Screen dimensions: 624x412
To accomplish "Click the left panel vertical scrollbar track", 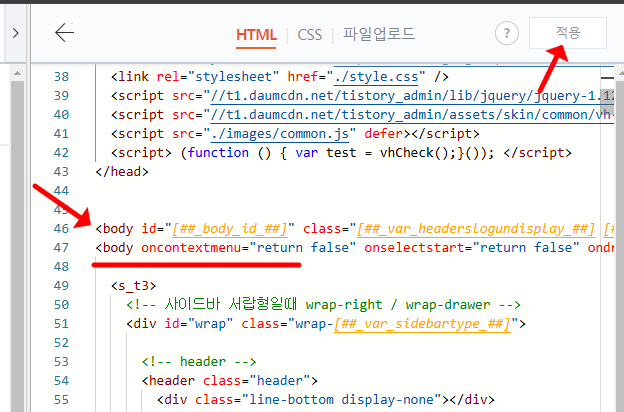I will [x=17, y=245].
